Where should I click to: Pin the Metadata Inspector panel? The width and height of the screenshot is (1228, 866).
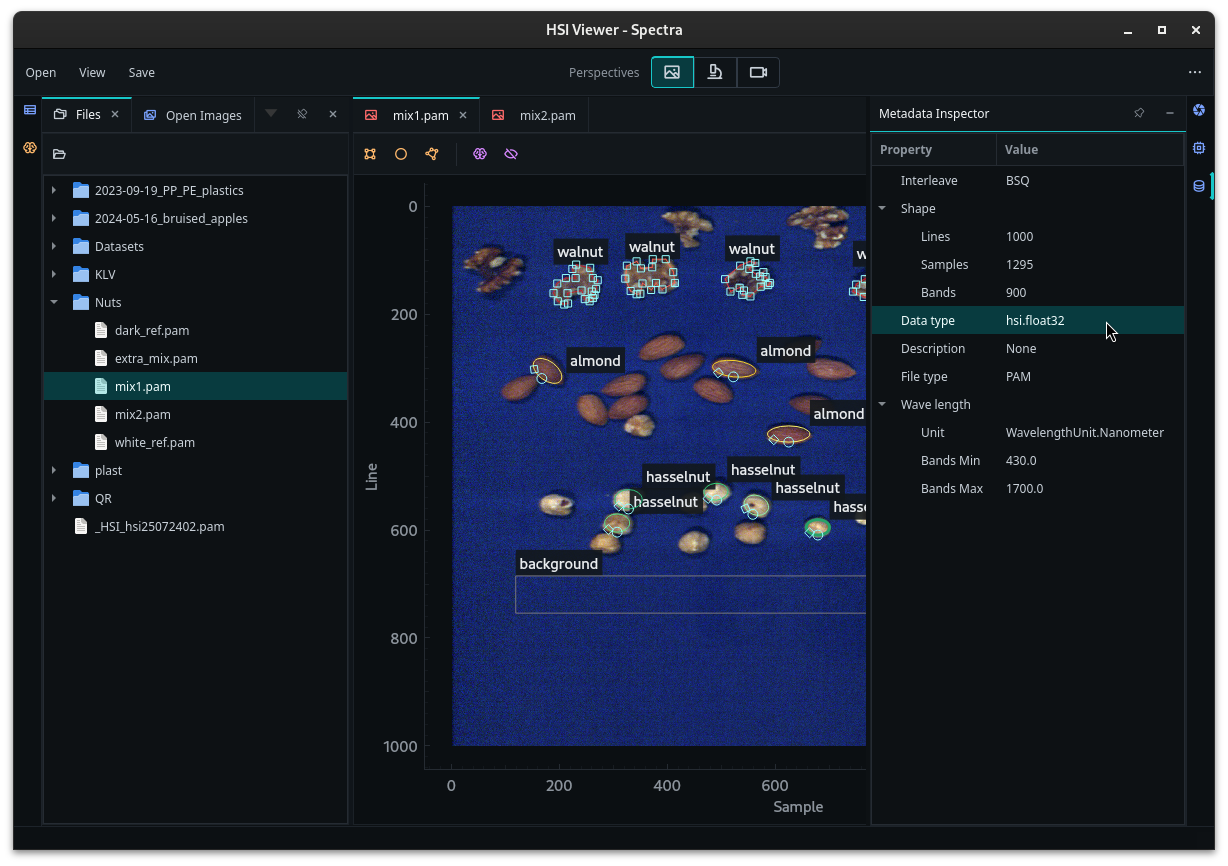click(x=1139, y=113)
